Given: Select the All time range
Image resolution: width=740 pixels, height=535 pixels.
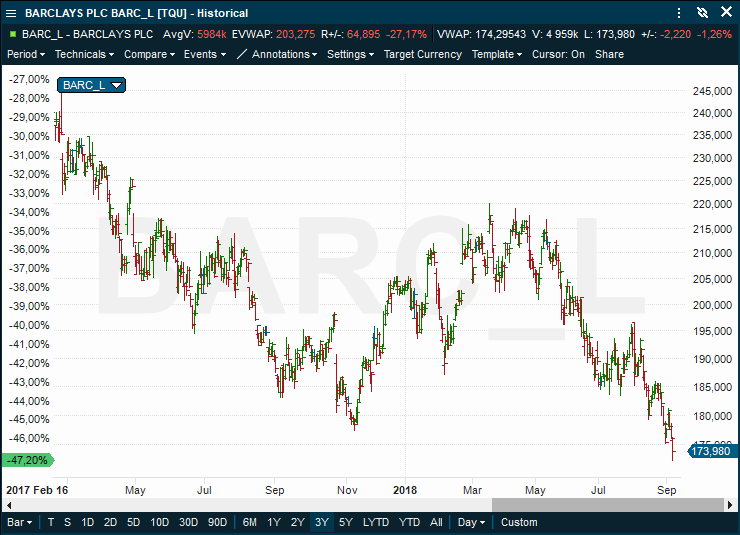Looking at the screenshot, I should (x=436, y=522).
